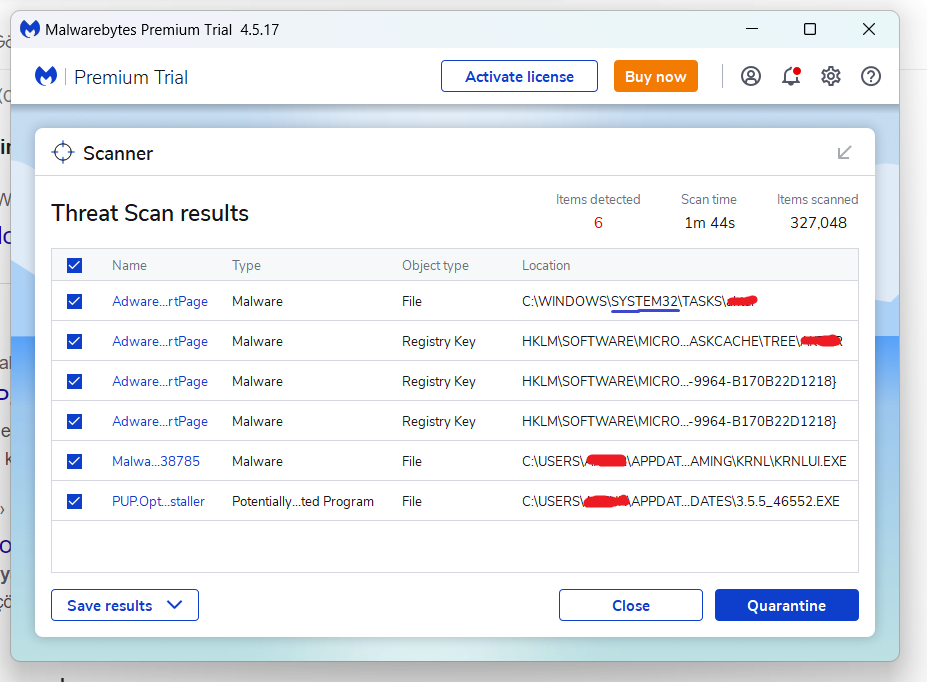Image resolution: width=927 pixels, height=682 pixels.
Task: Uncheck the third row Adware registry key checkbox
Action: click(x=74, y=381)
